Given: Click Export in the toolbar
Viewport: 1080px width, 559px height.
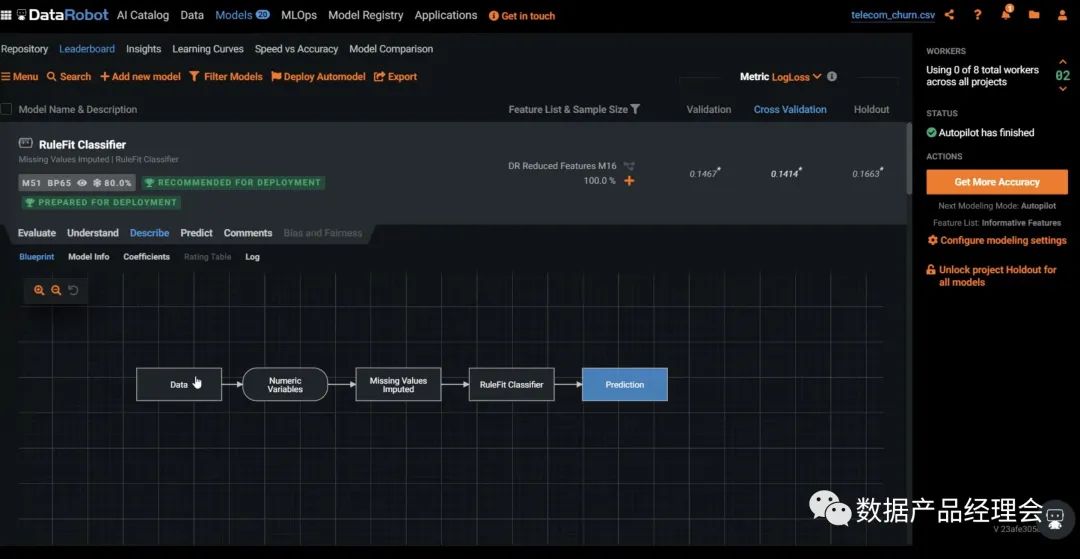Looking at the screenshot, I should click(x=395, y=76).
